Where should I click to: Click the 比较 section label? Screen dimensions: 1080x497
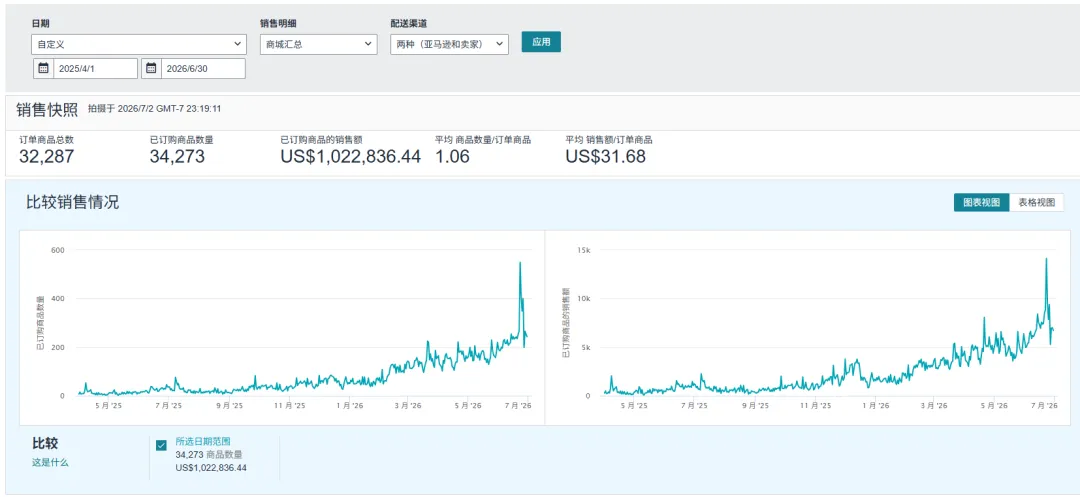(x=45, y=443)
